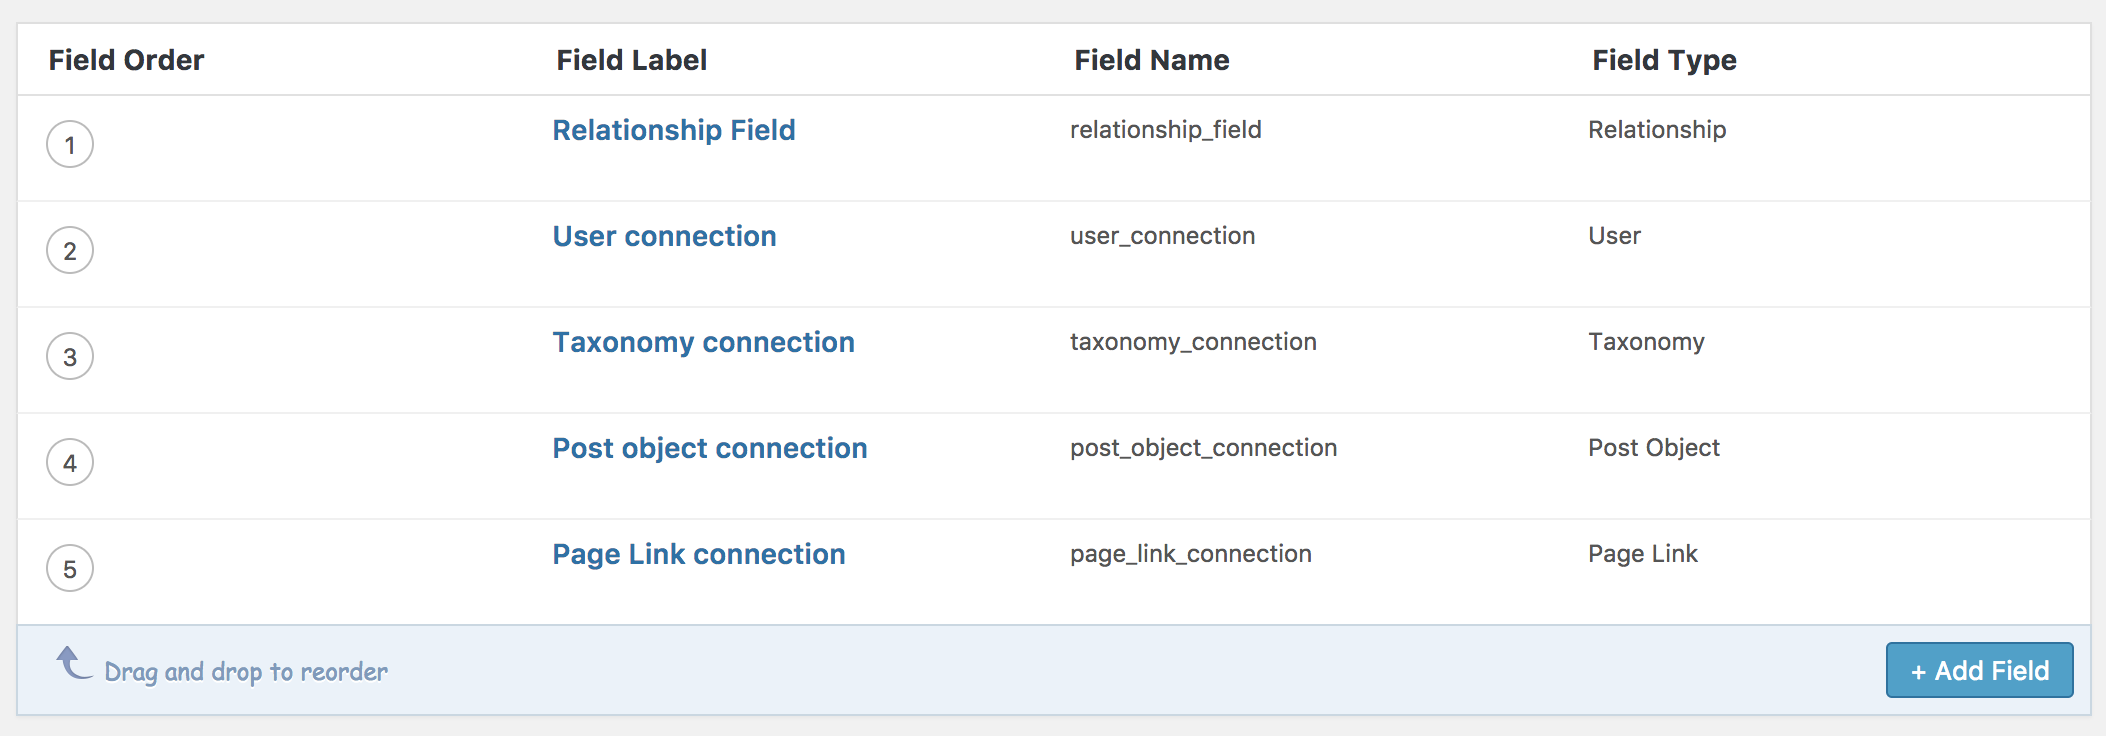Click the field order circle number 1
Image resolution: width=2106 pixels, height=736 pixels.
(70, 144)
